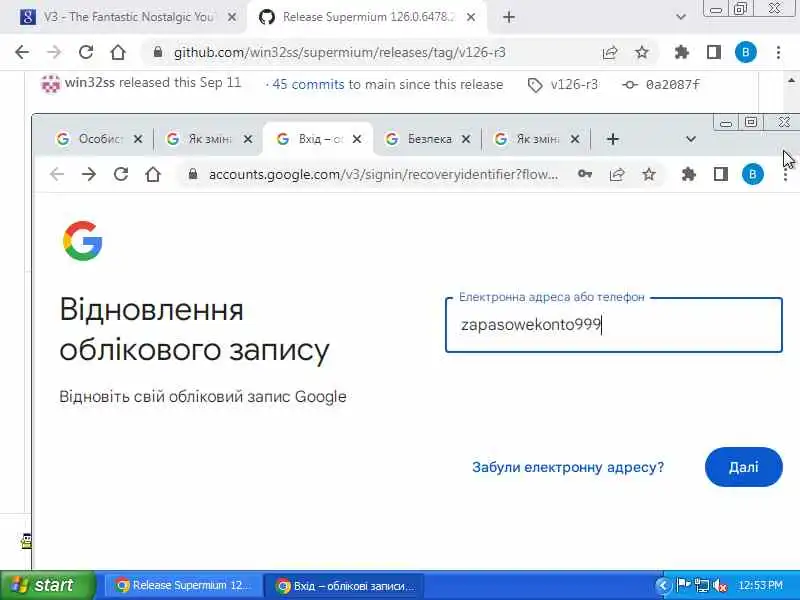Switch to Release Supermium taskbar item
The image size is (800, 600).
coord(183,585)
